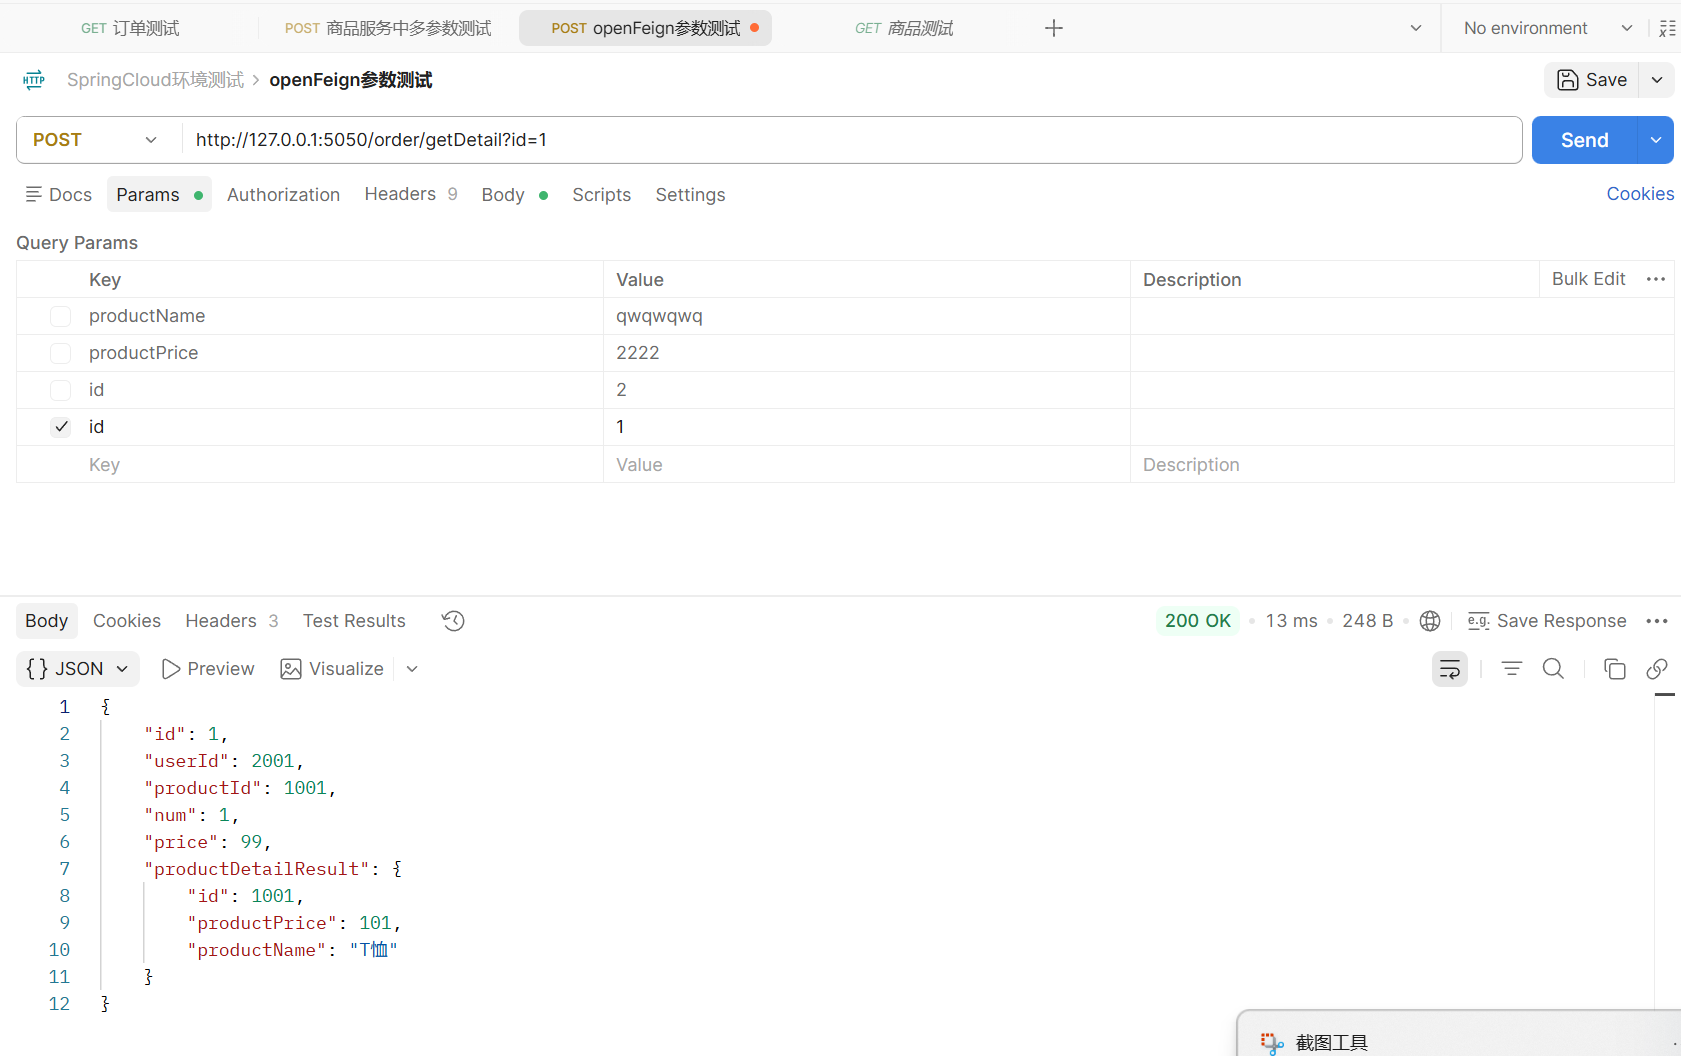The height and width of the screenshot is (1056, 1681).
Task: Enable the productPrice parameter checkbox
Action: tap(61, 353)
